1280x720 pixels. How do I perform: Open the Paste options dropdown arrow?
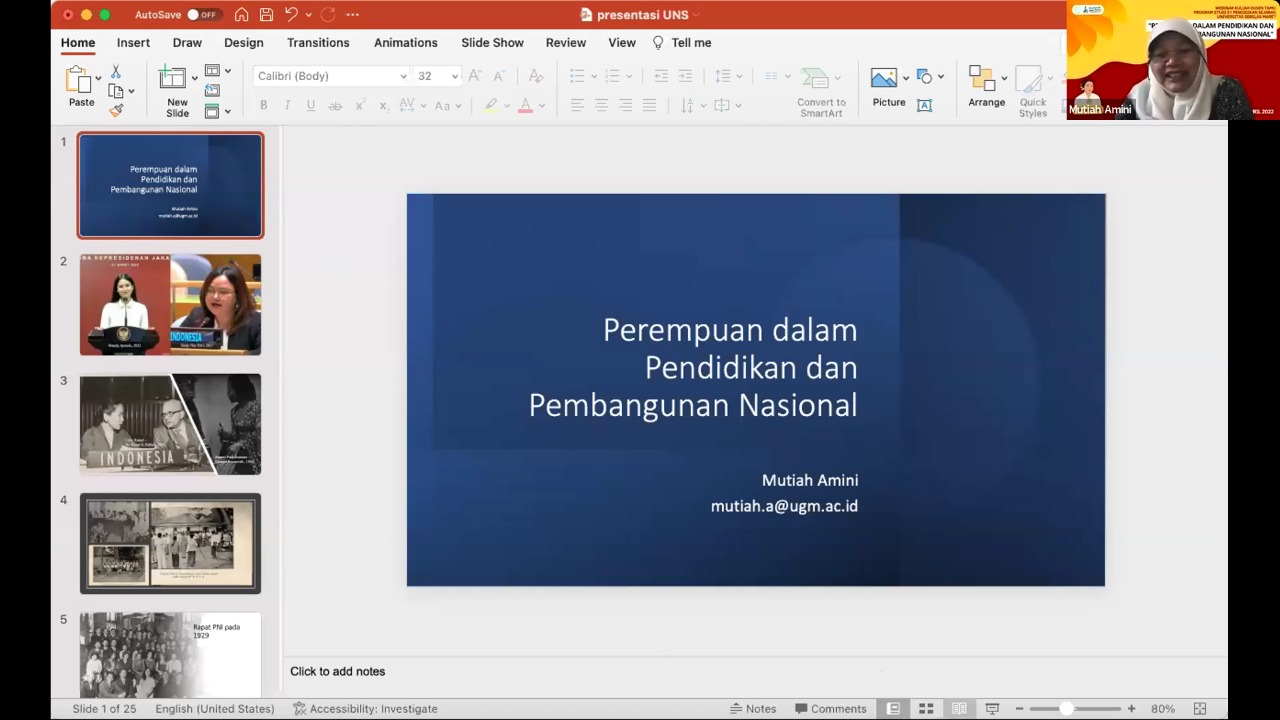coord(98,77)
